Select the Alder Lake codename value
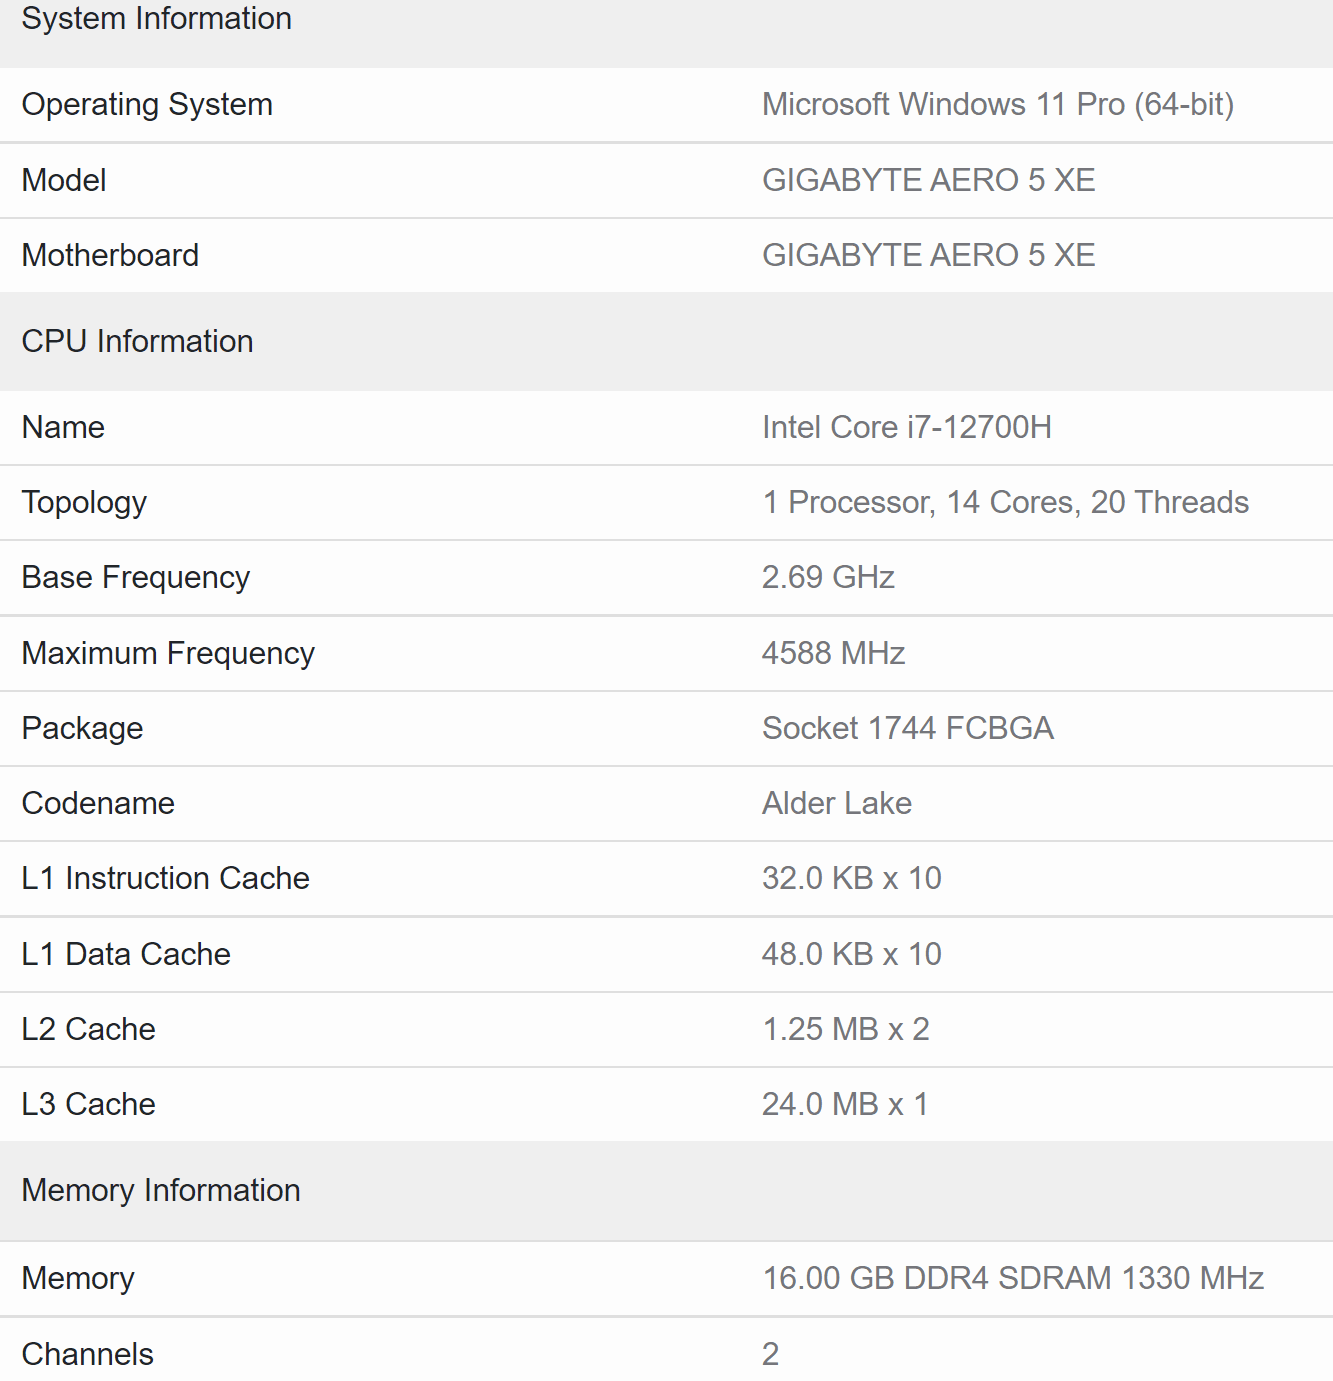The height and width of the screenshot is (1381, 1333). click(836, 804)
